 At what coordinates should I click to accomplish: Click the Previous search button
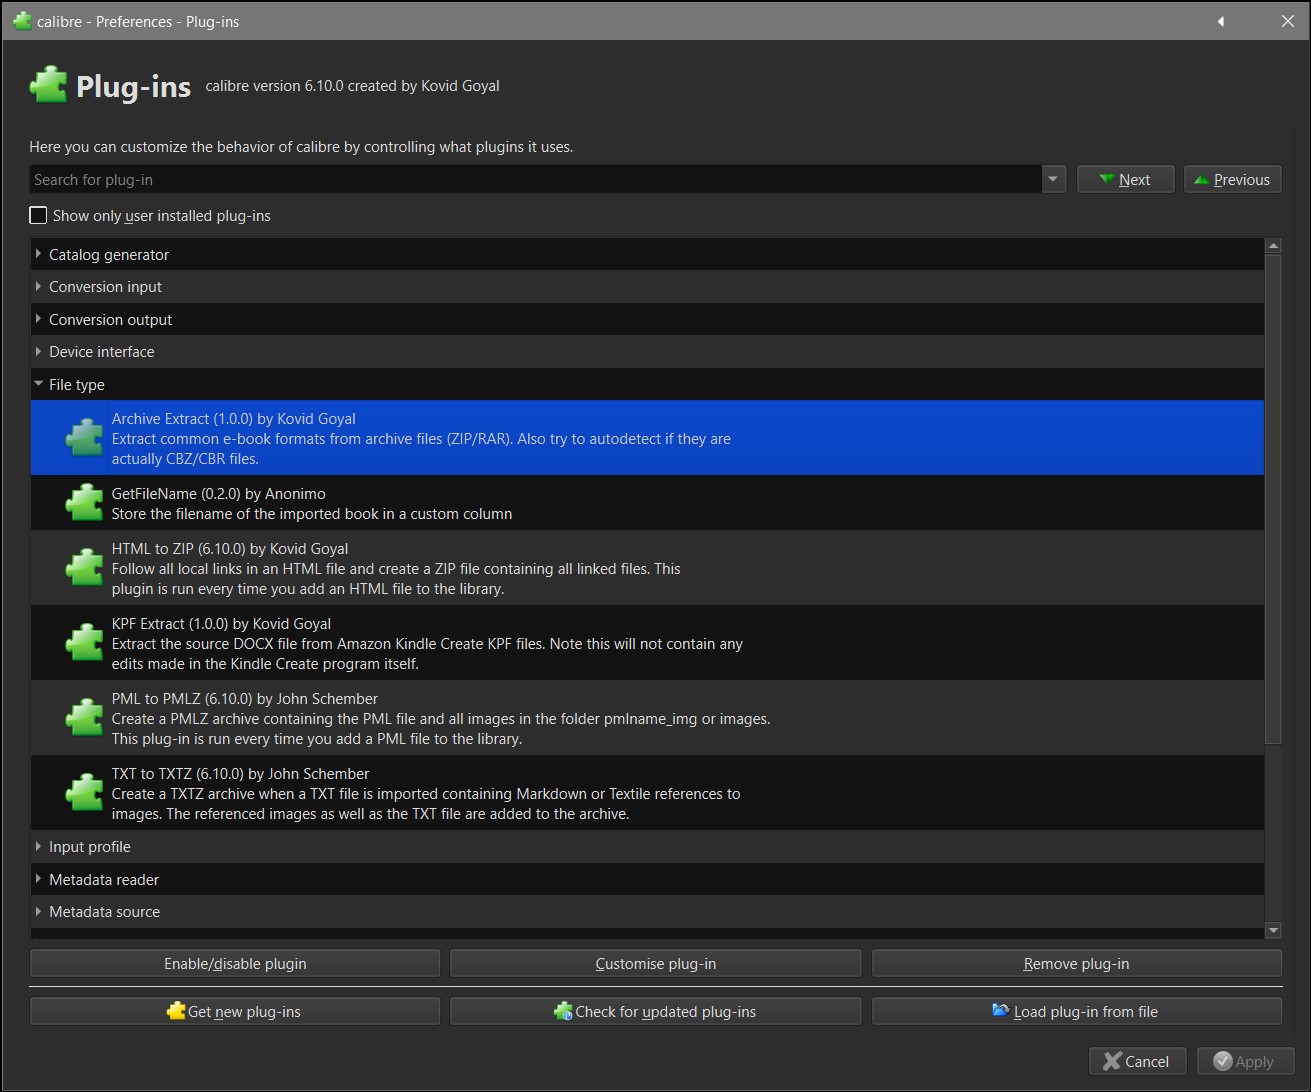coord(1232,180)
